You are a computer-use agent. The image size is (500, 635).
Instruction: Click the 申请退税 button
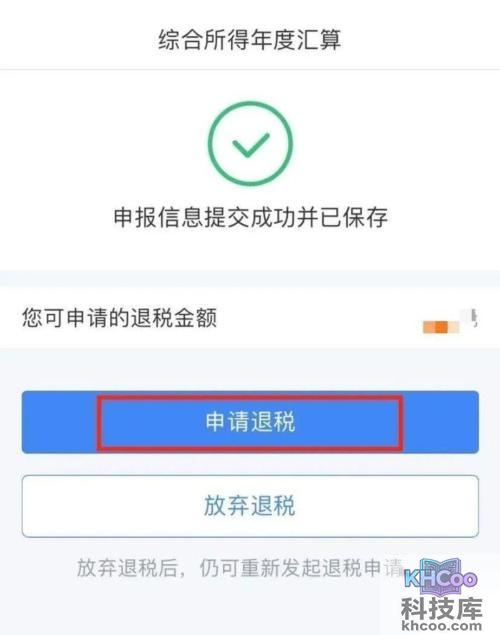250,422
